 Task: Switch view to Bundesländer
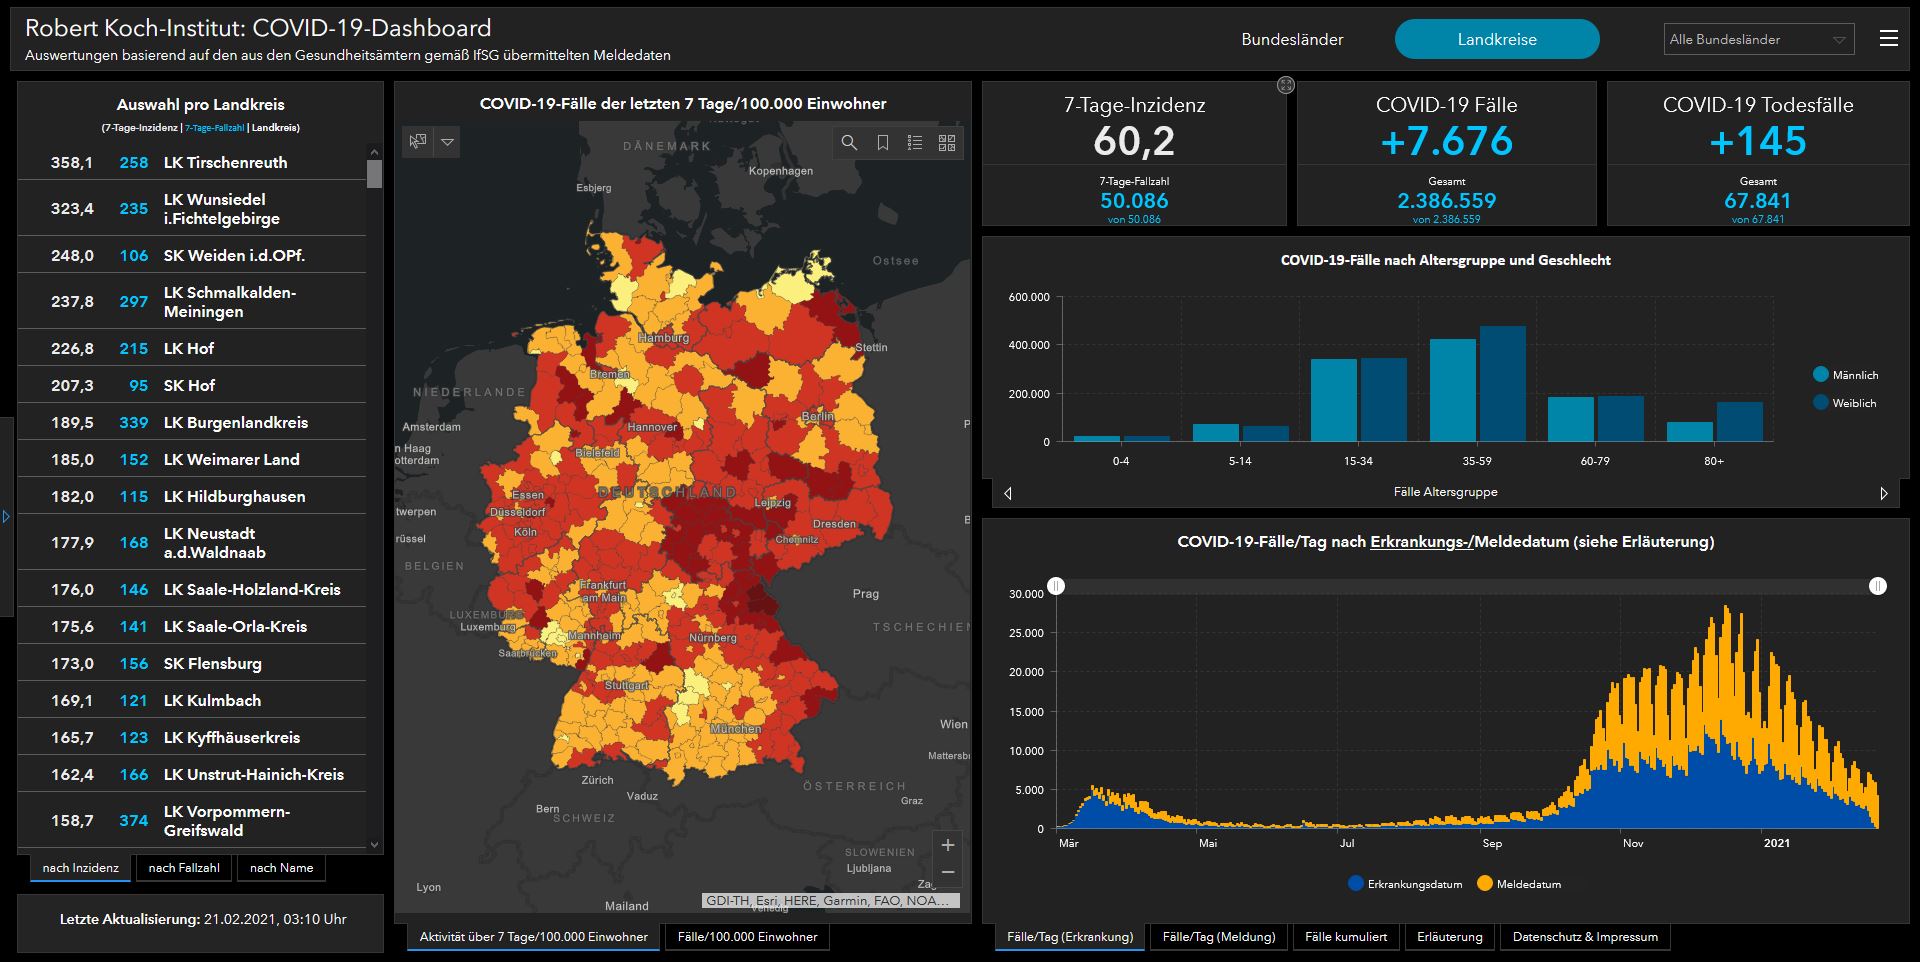[1292, 40]
